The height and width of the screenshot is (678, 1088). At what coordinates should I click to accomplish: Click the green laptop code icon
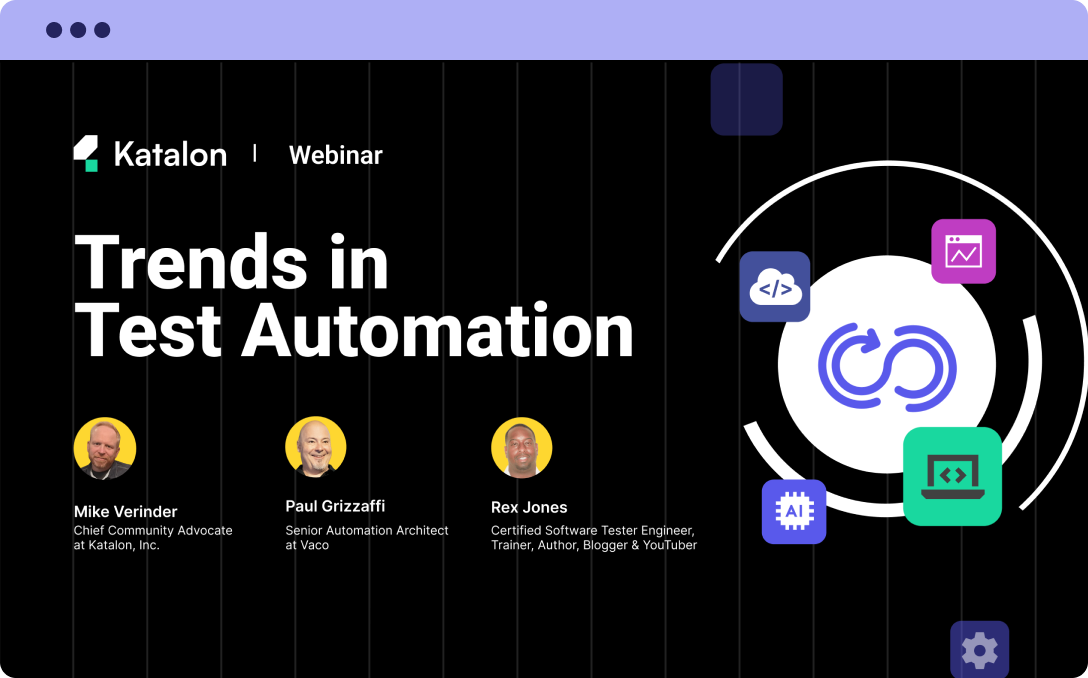point(952,476)
